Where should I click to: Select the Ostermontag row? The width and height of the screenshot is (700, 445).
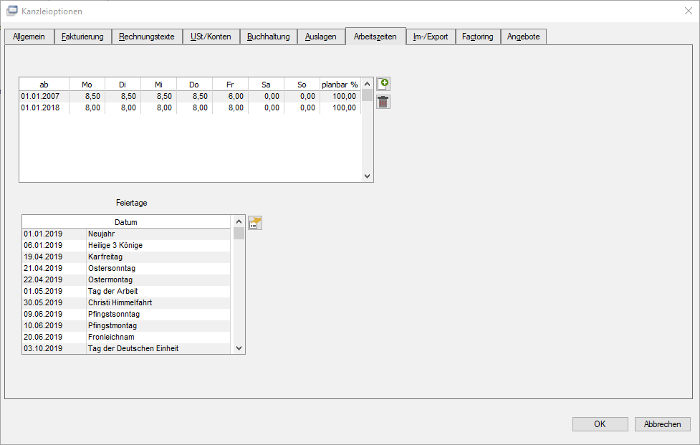126,280
